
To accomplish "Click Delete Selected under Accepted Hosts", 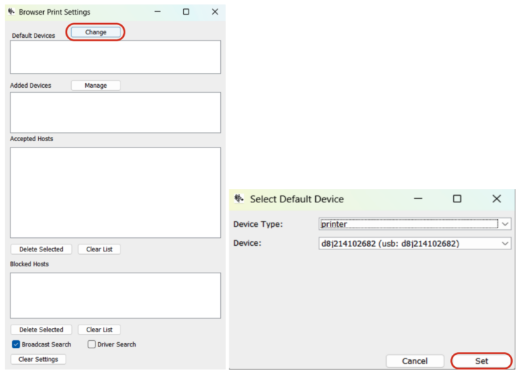I will [x=41, y=249].
